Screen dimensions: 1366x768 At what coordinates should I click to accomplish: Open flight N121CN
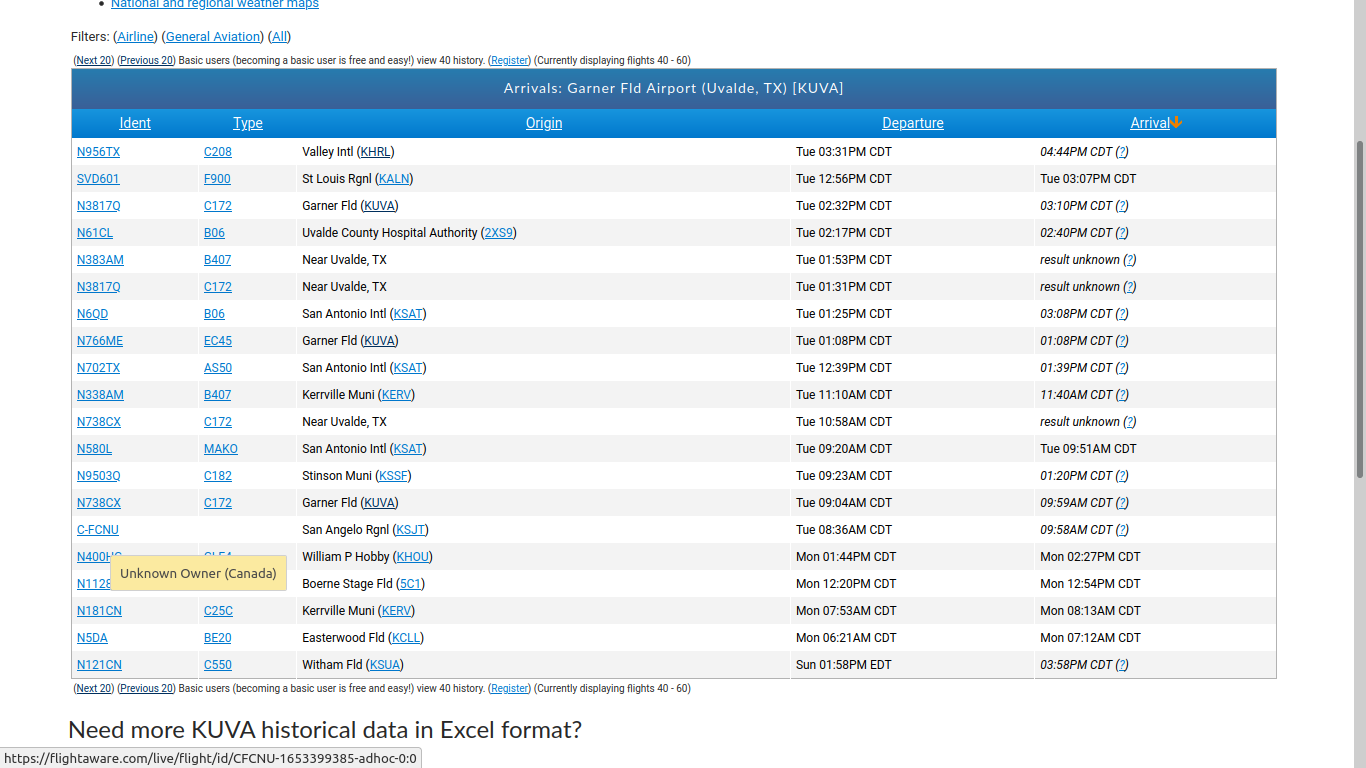click(99, 665)
